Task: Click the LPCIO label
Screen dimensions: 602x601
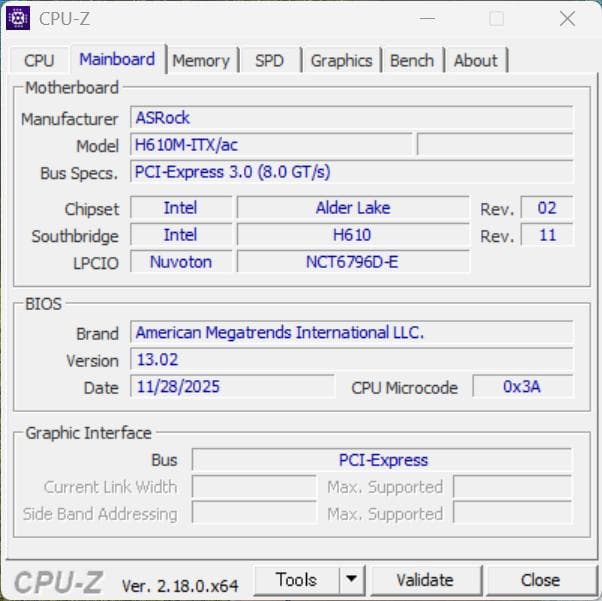Action: click(96, 263)
